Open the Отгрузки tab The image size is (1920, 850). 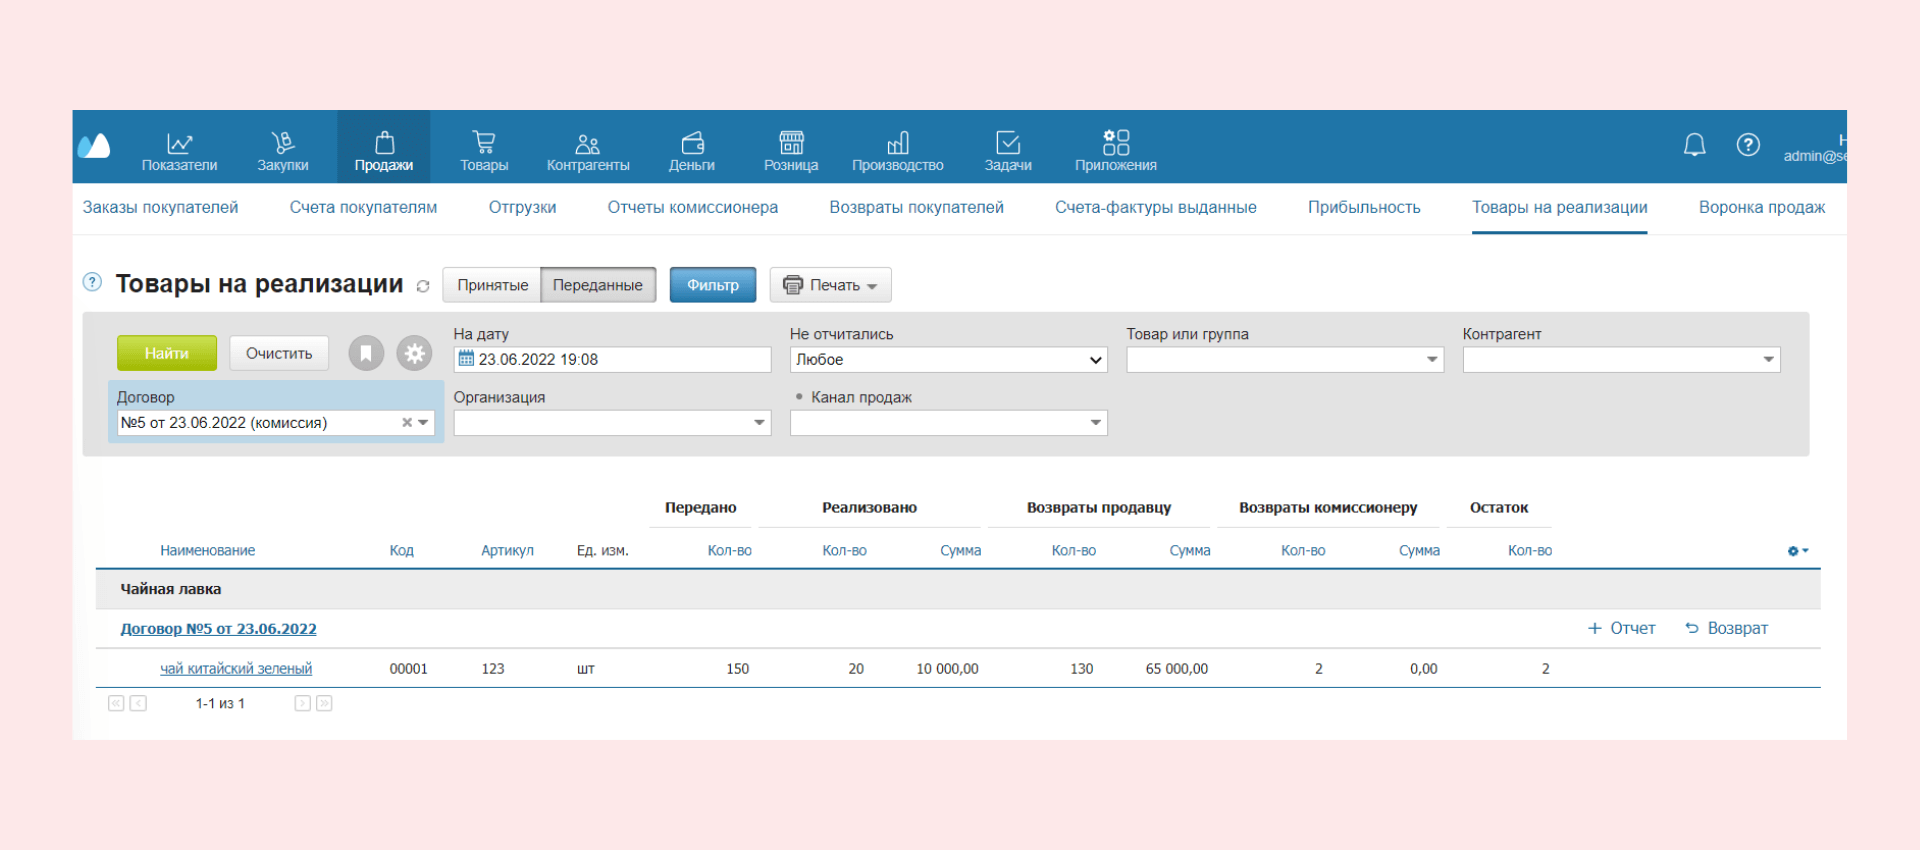(522, 207)
